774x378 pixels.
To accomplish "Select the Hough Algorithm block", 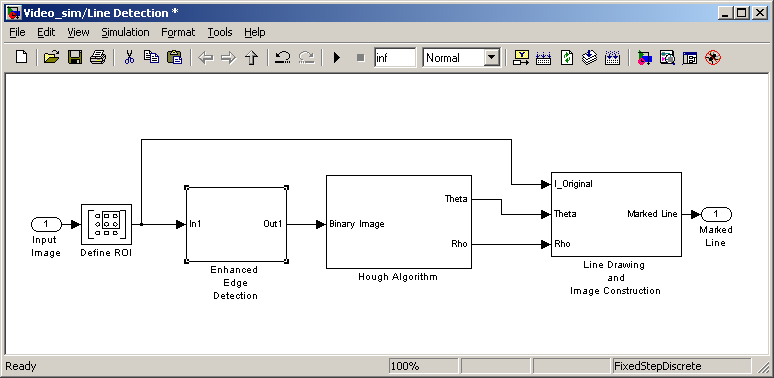I will 399,222.
